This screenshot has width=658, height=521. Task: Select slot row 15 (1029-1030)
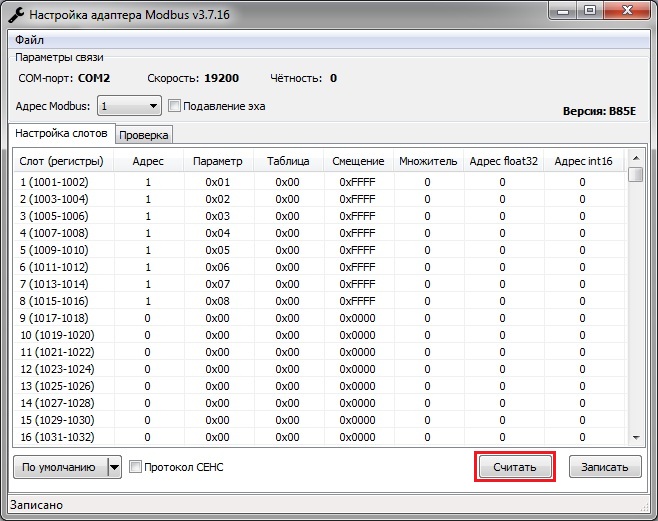pos(320,420)
